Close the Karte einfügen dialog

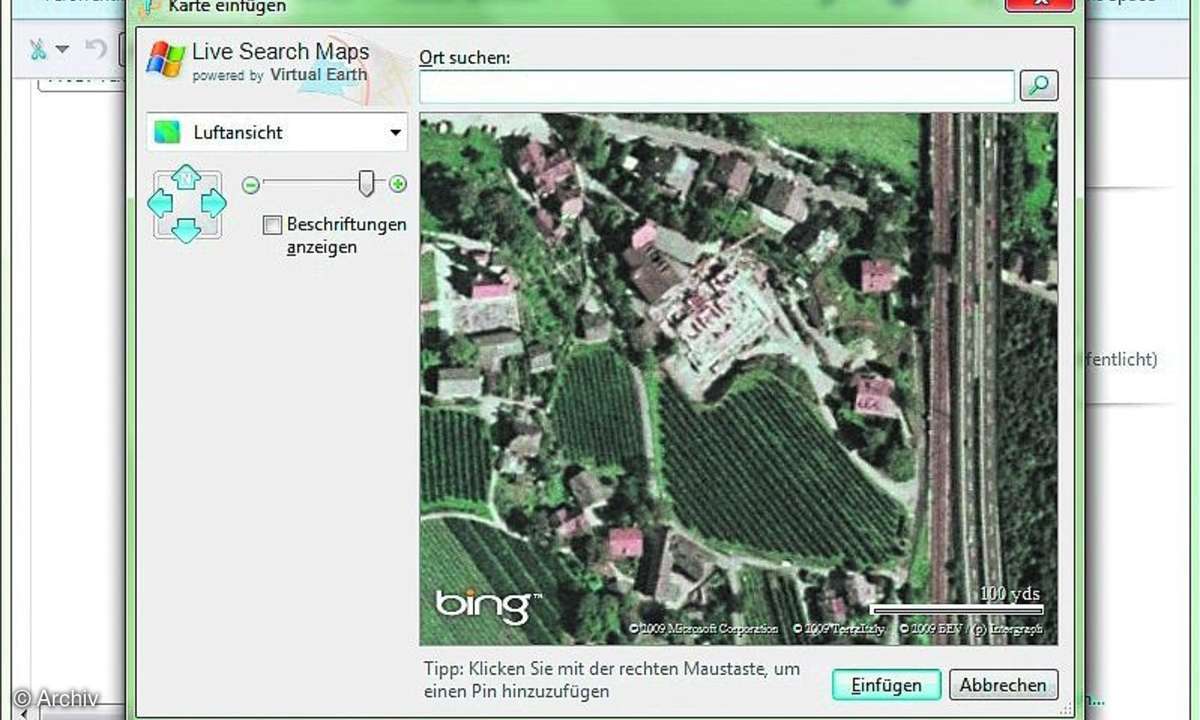(1039, 5)
